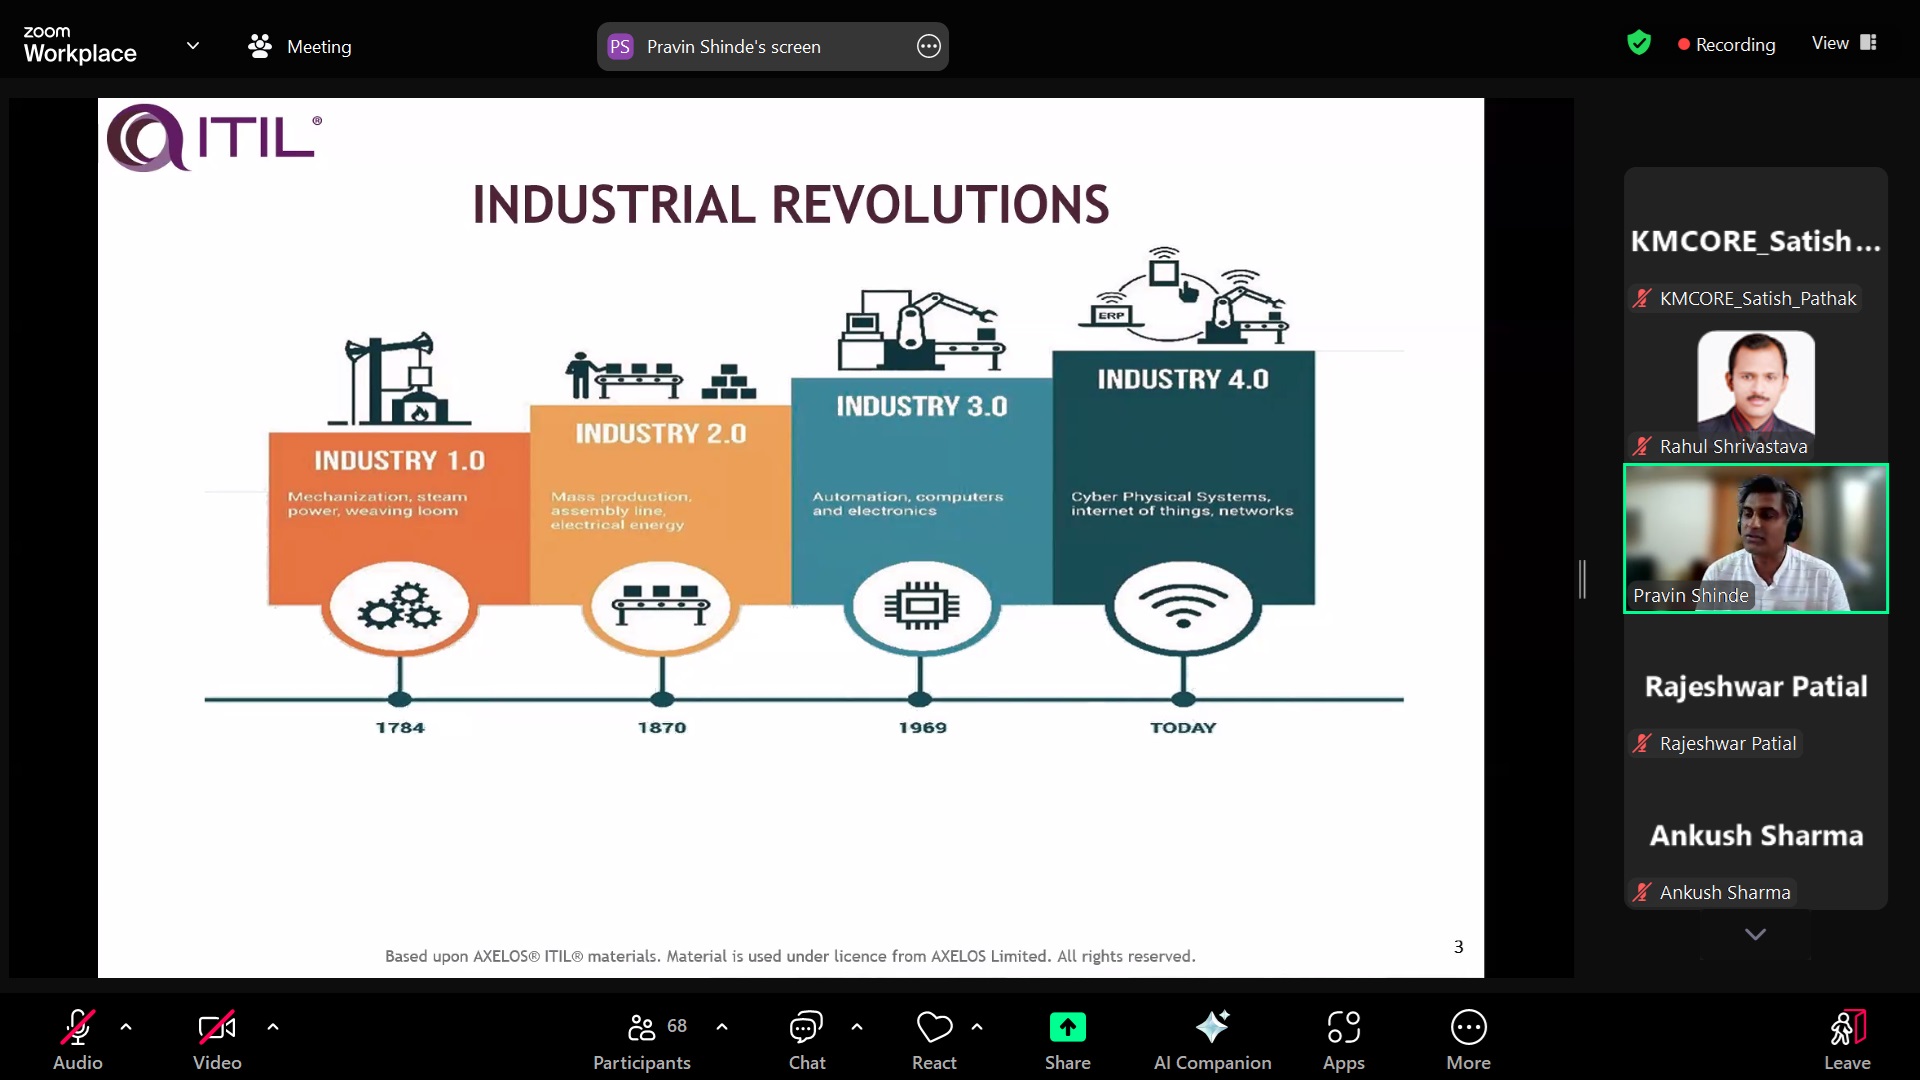1920x1080 pixels.
Task: Start camera with Video button
Action: (217, 1028)
